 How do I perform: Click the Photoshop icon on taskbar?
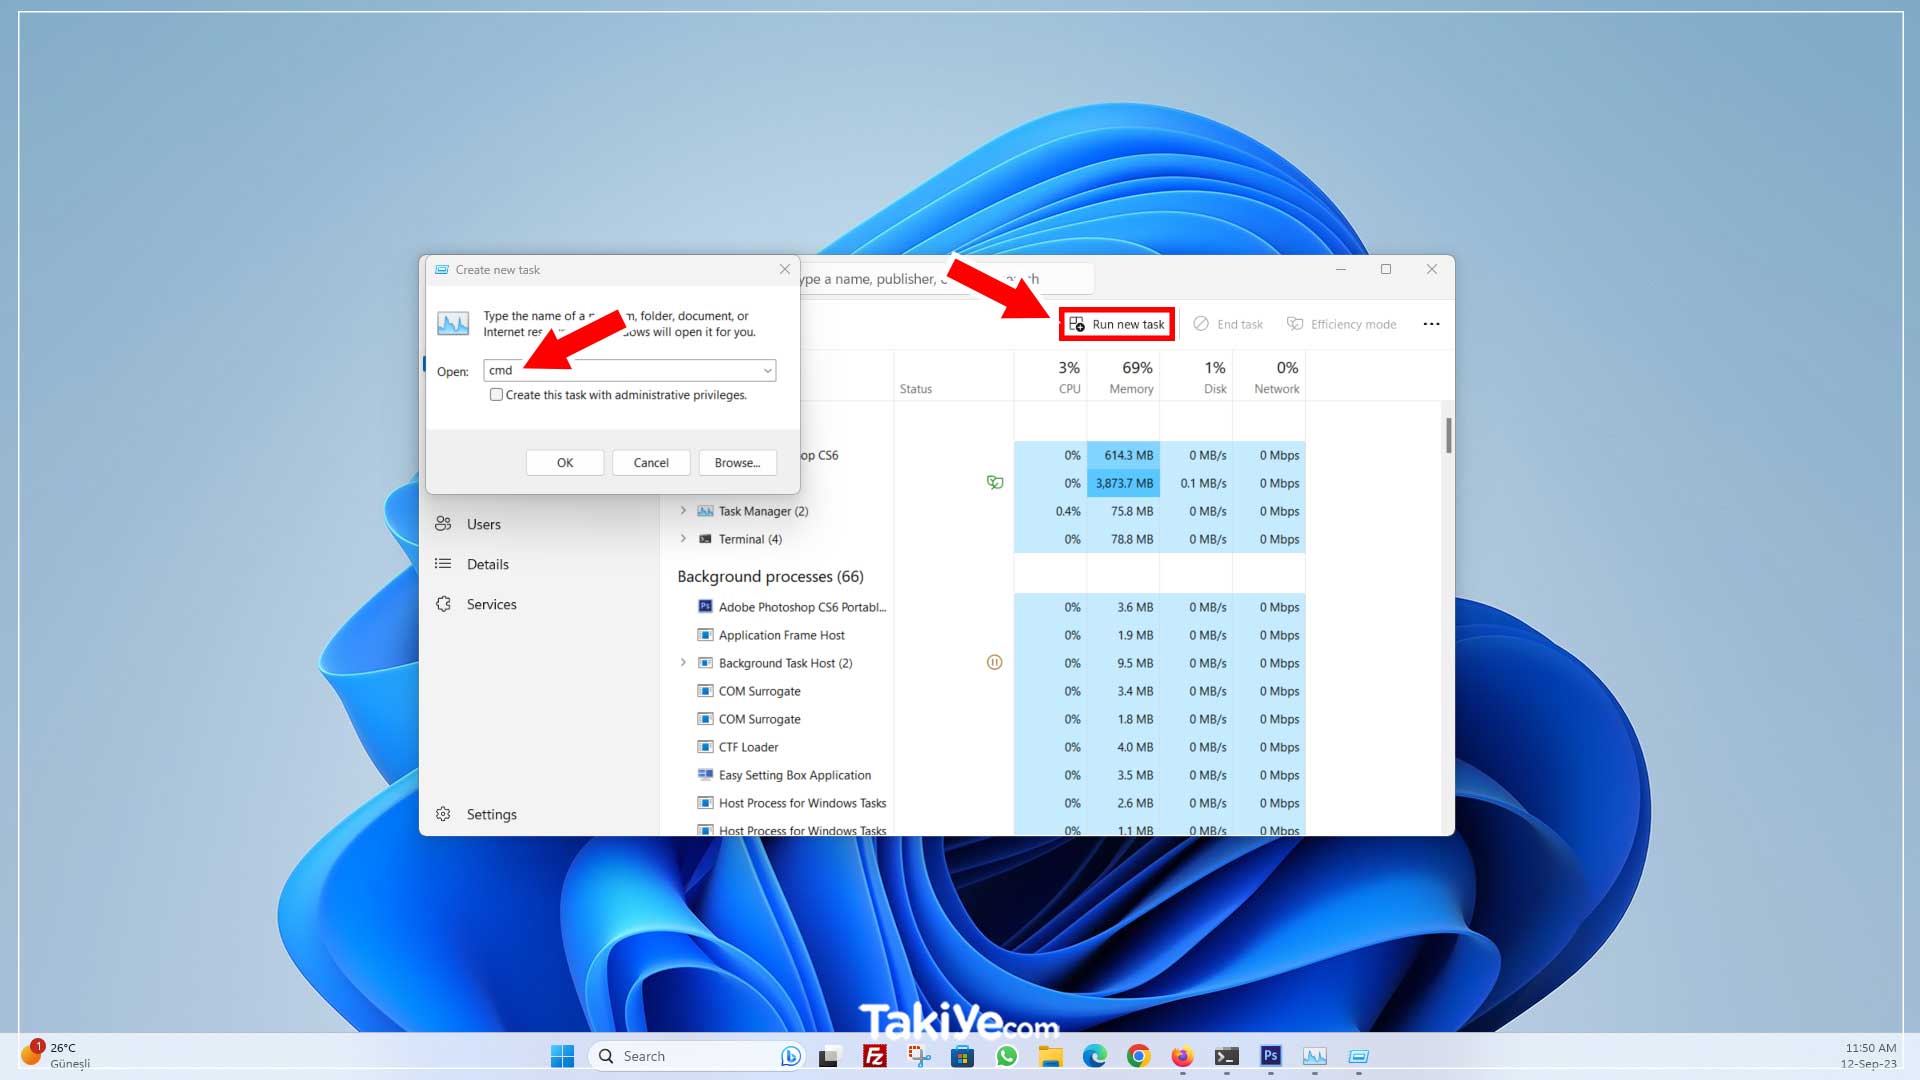[x=1270, y=1056]
